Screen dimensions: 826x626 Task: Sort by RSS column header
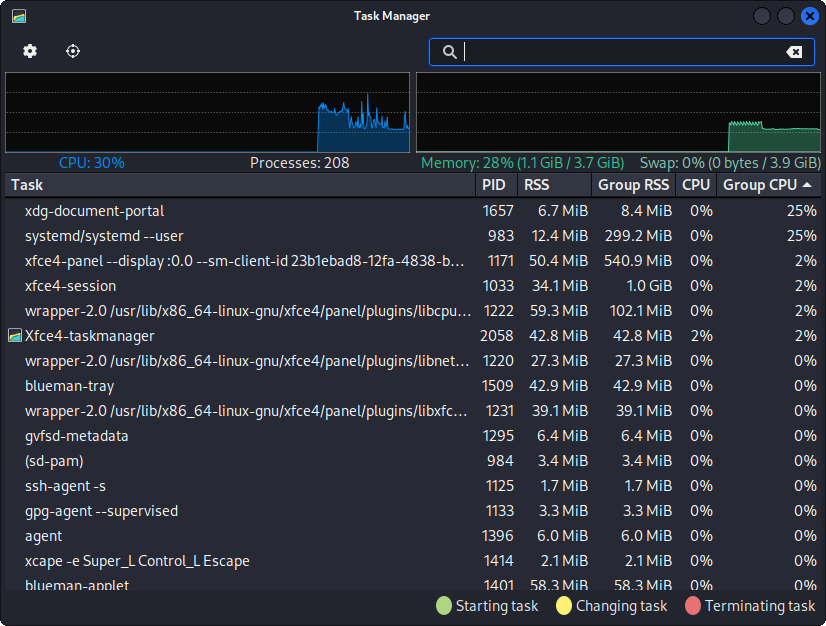(x=555, y=185)
